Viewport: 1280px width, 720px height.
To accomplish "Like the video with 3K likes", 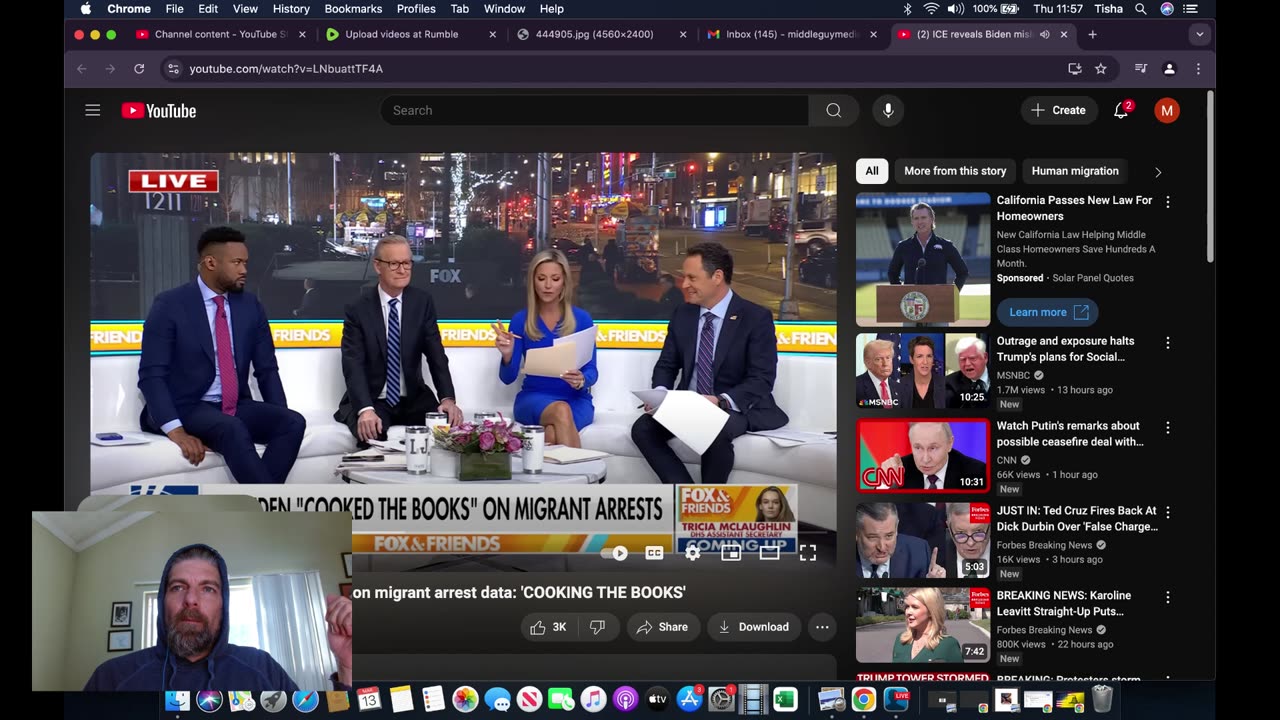I will tap(548, 627).
